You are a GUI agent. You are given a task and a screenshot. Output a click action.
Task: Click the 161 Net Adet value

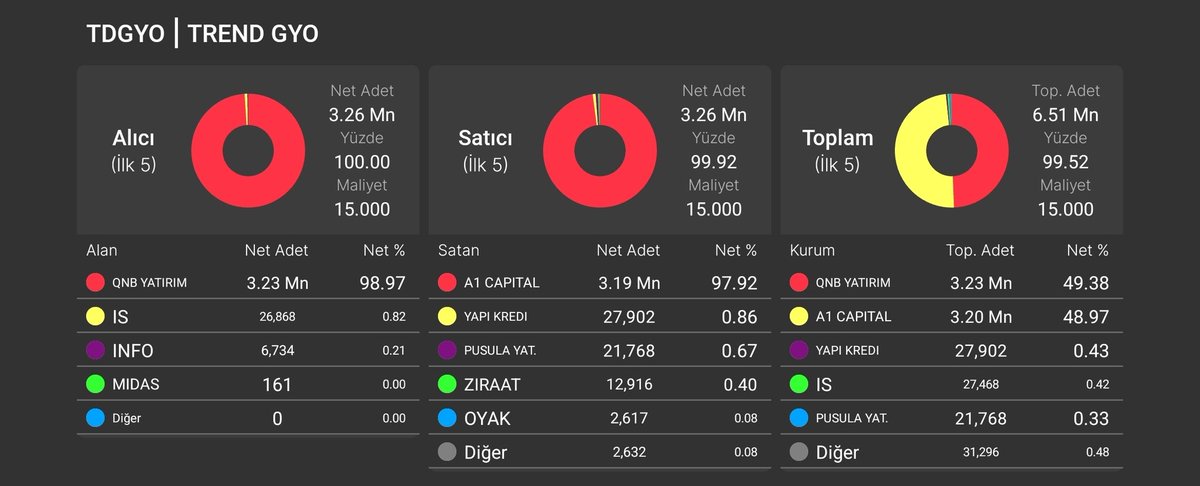coord(277,385)
